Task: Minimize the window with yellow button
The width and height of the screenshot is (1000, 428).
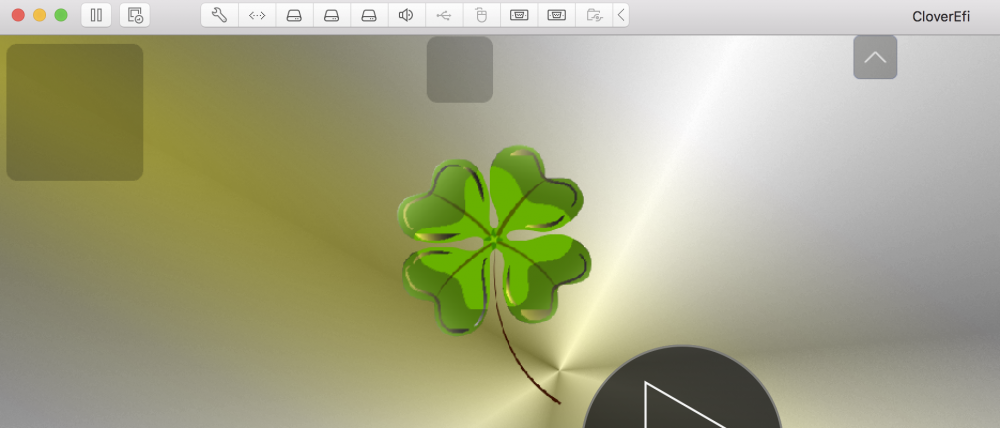Action: pos(40,15)
